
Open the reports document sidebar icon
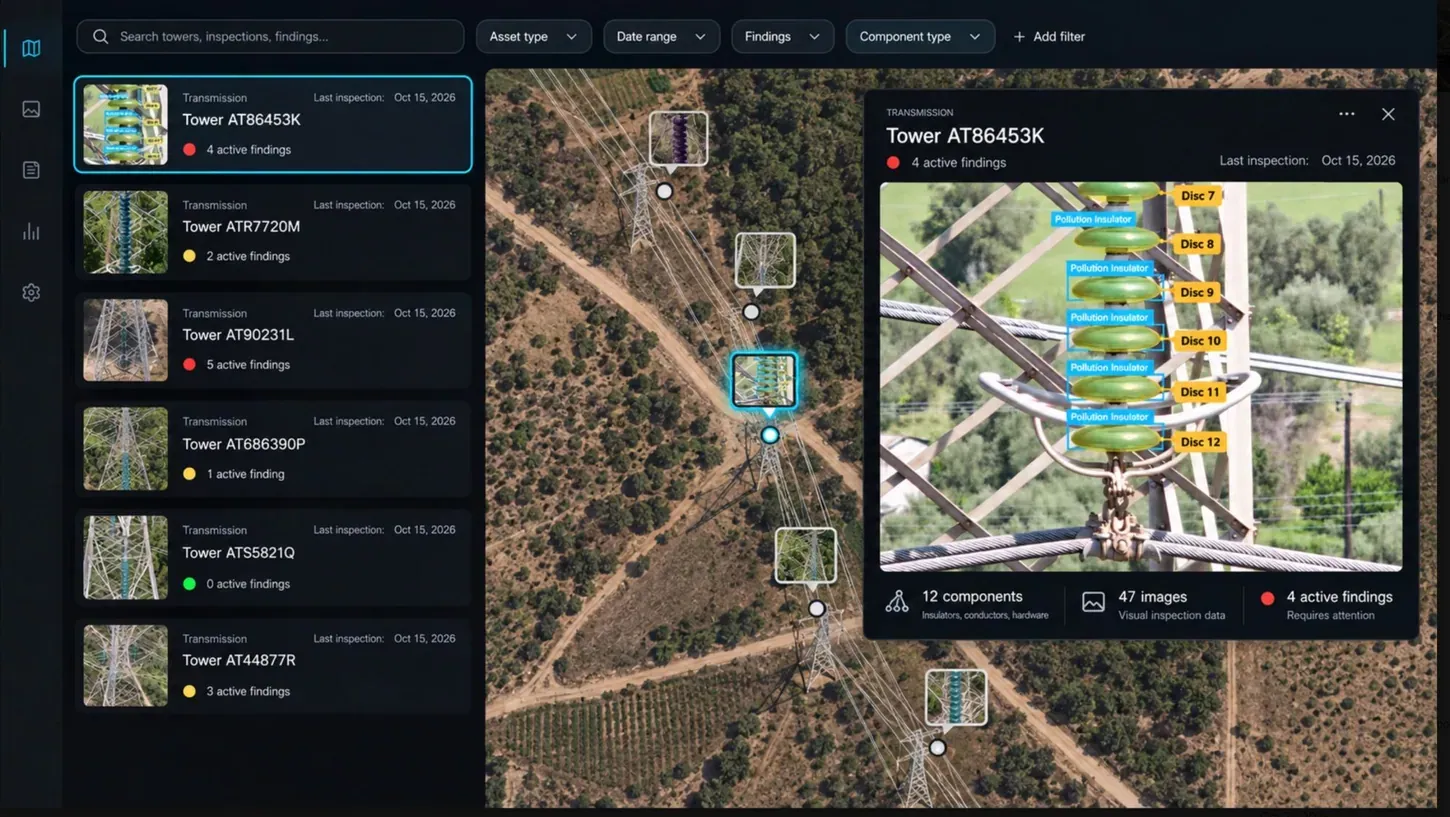[x=31, y=170]
